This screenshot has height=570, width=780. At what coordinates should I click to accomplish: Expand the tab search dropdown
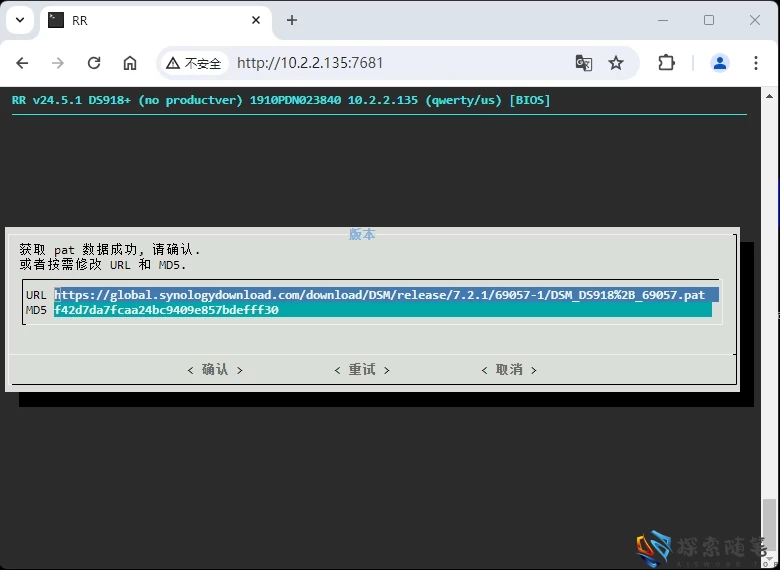point(20,20)
